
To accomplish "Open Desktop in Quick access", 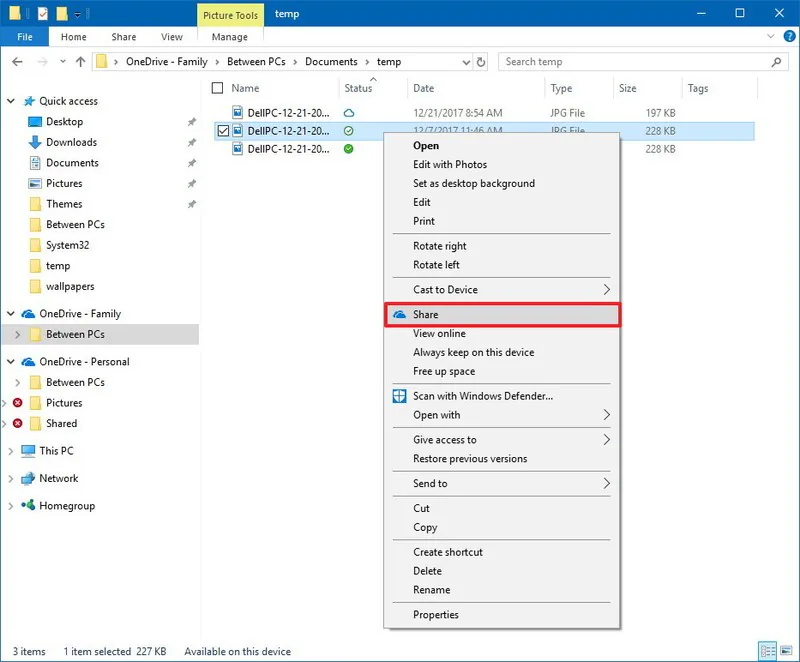I will [x=64, y=121].
